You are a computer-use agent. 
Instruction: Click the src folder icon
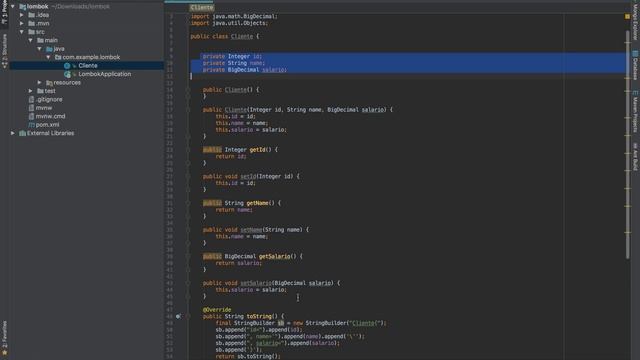31,32
